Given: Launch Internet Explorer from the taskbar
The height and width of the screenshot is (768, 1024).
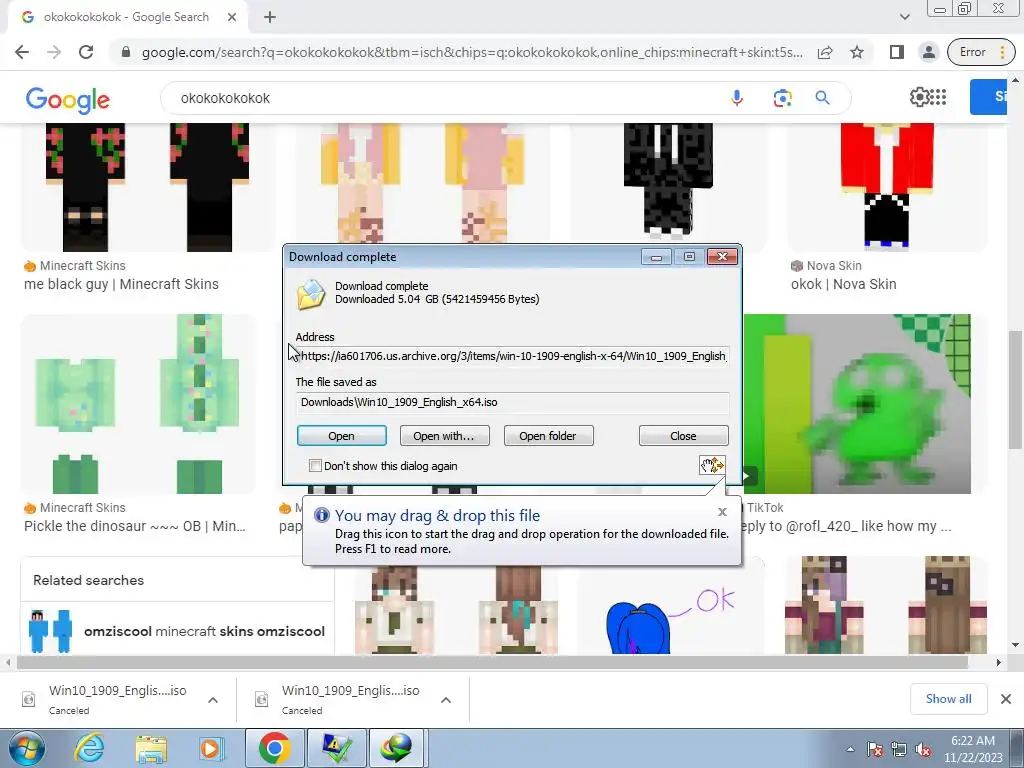Looking at the screenshot, I should tap(89, 748).
